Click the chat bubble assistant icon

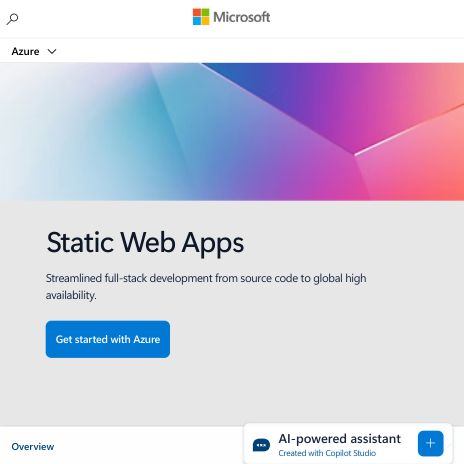261,445
